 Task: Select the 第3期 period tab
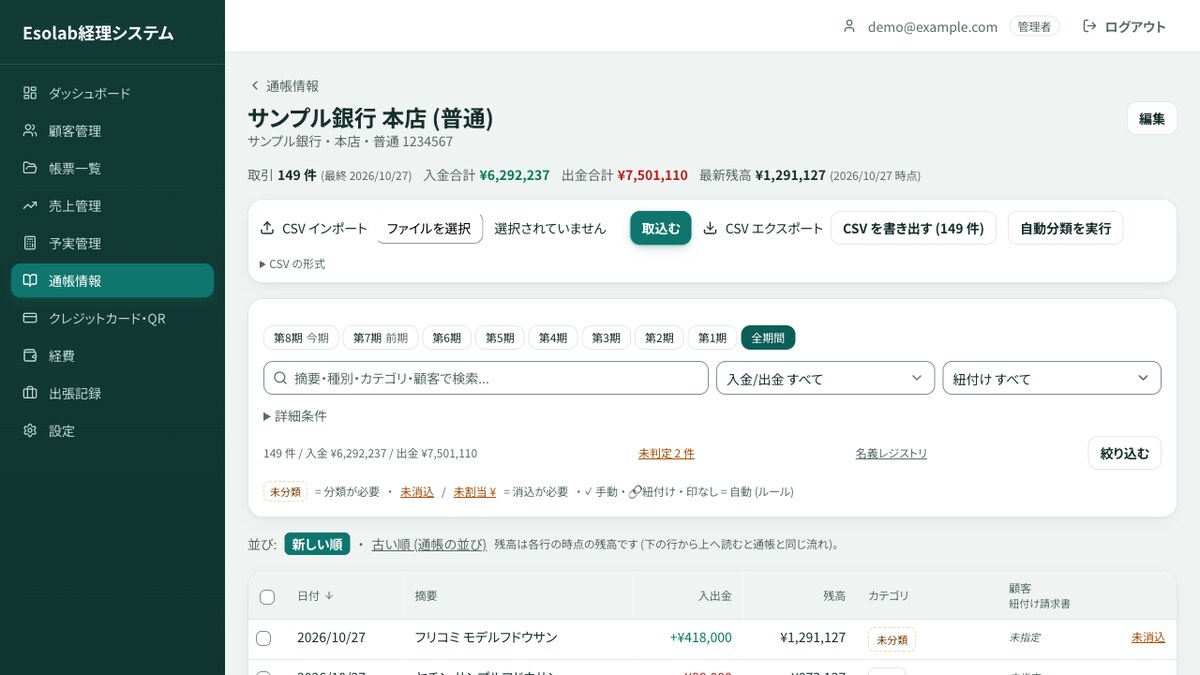(606, 338)
